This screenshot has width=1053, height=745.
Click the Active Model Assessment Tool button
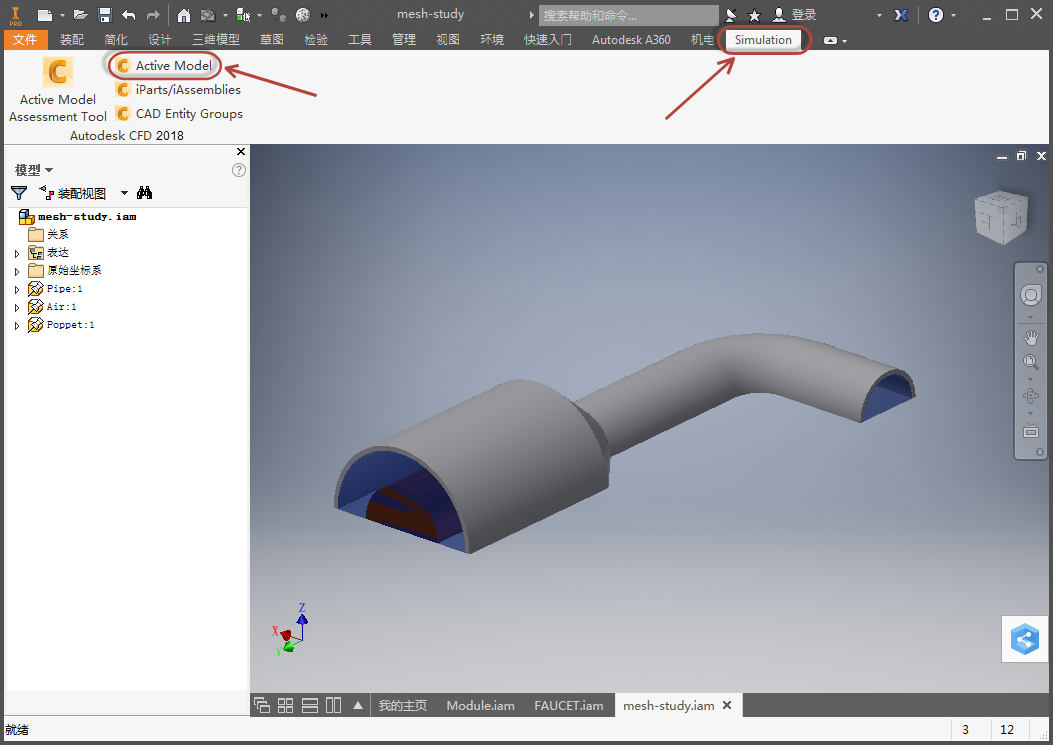[x=58, y=90]
